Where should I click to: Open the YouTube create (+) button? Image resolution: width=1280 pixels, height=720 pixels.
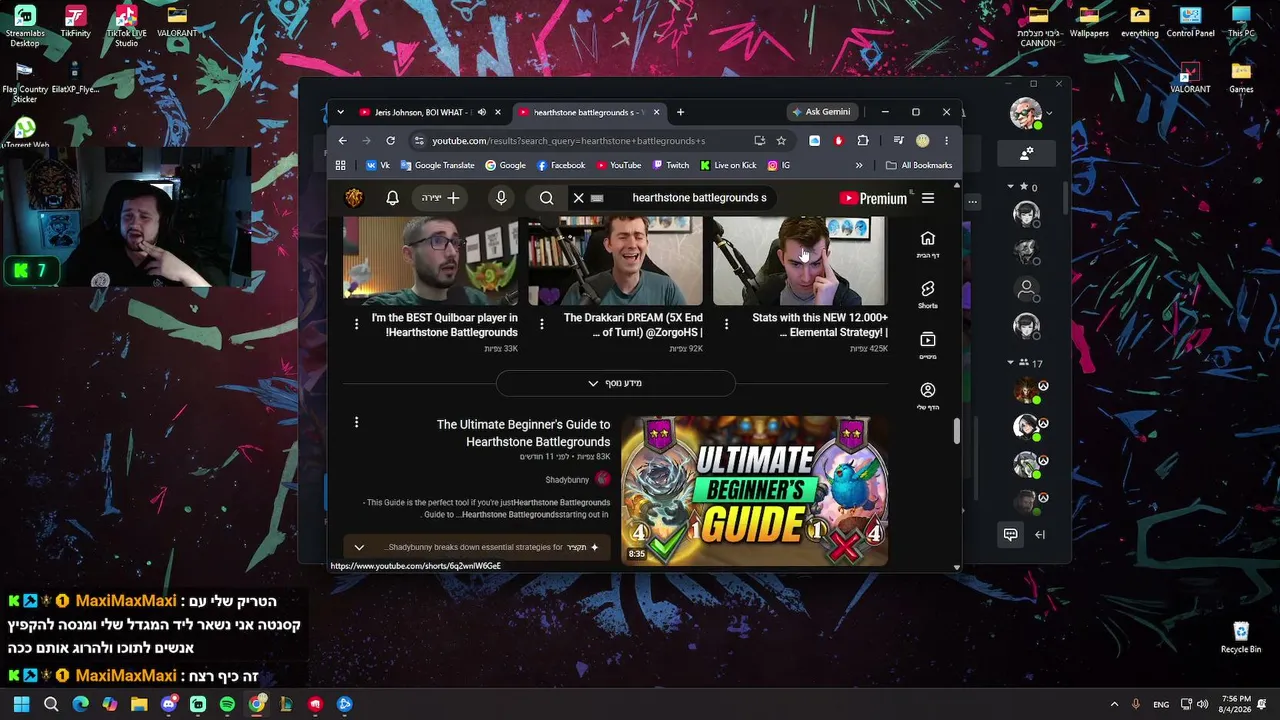(440, 198)
